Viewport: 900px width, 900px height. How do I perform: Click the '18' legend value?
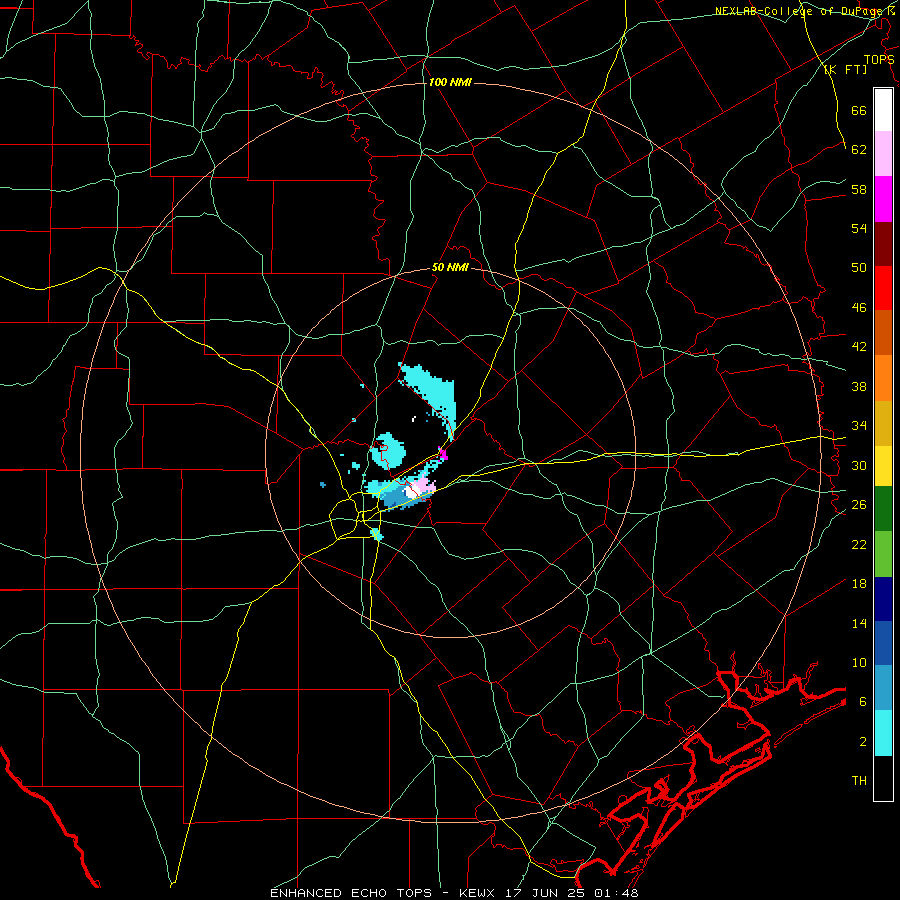click(859, 584)
